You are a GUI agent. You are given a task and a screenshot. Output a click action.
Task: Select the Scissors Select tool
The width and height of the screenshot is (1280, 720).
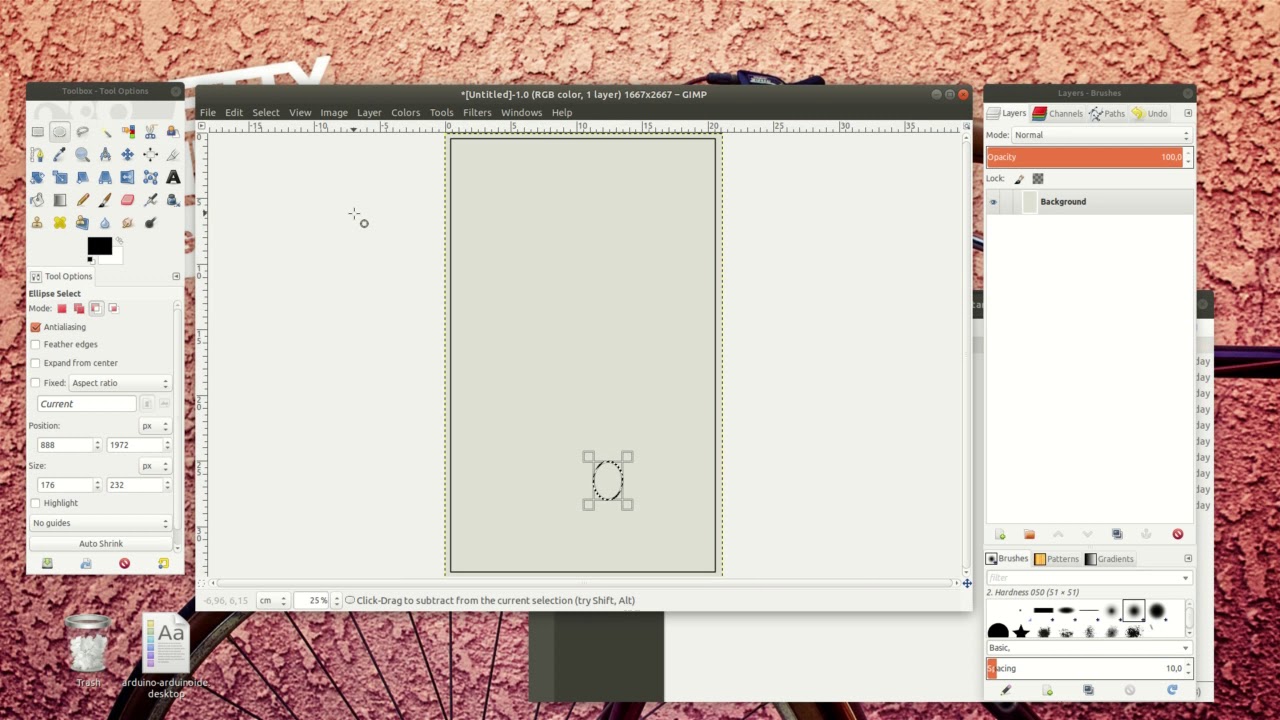(x=150, y=131)
